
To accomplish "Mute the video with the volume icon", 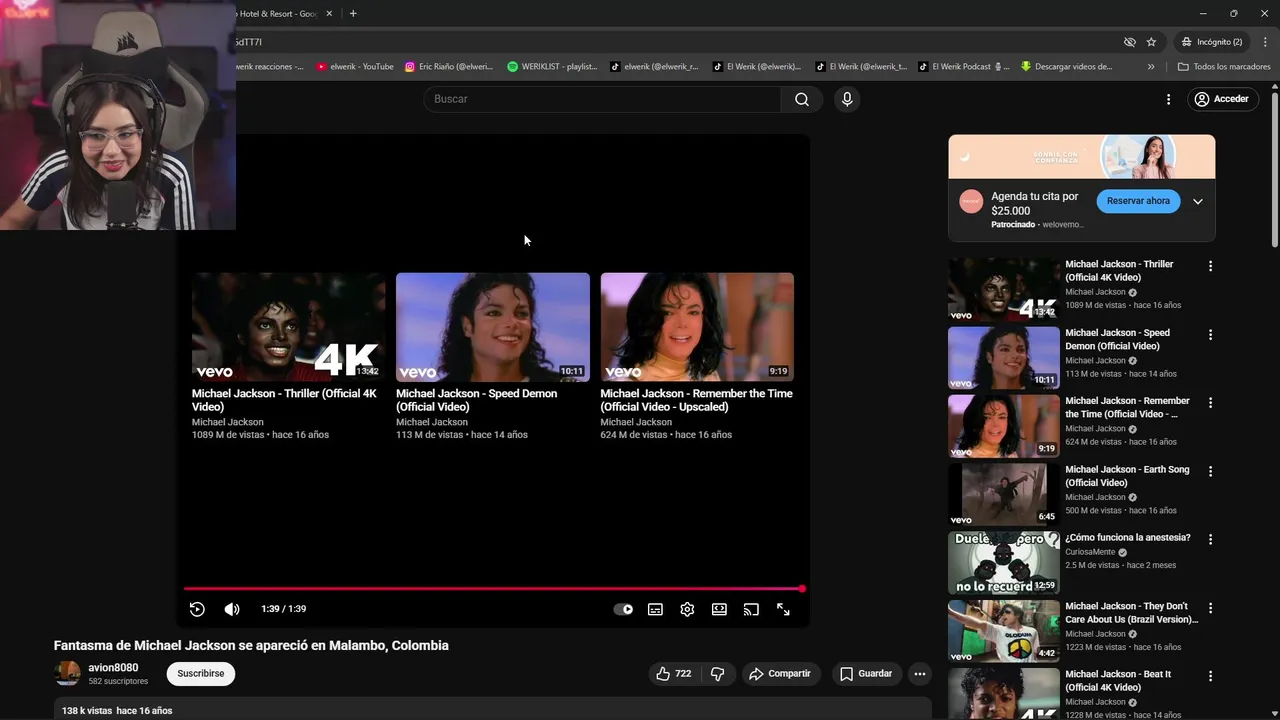I will (x=232, y=609).
